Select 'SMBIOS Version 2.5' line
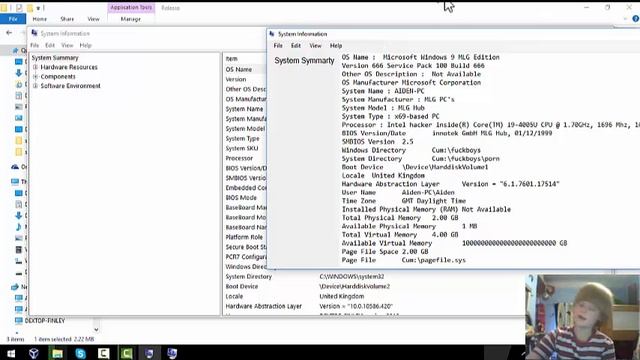This screenshot has height=360, width=640. (x=378, y=142)
